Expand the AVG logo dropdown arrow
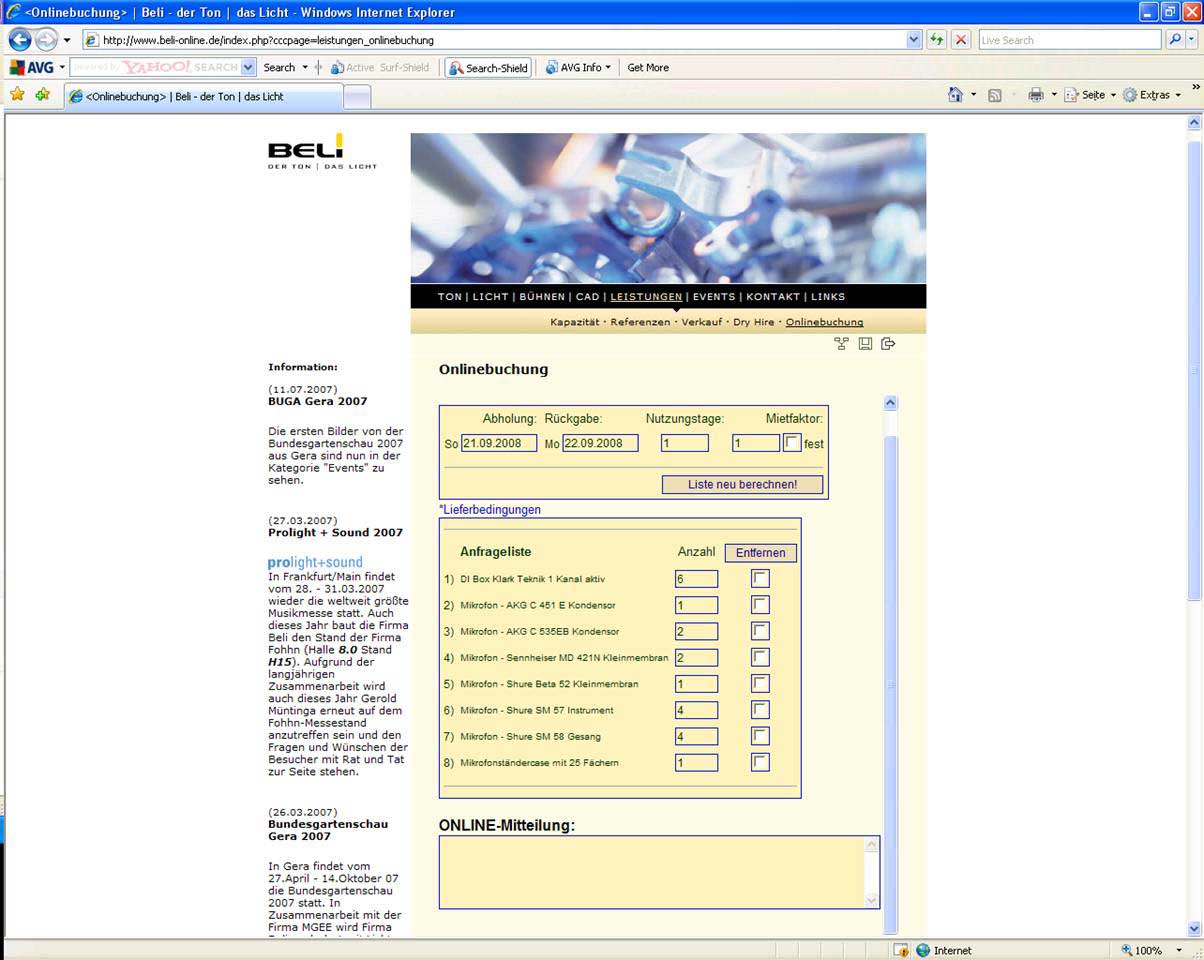This screenshot has height=960, width=1204. [62, 68]
